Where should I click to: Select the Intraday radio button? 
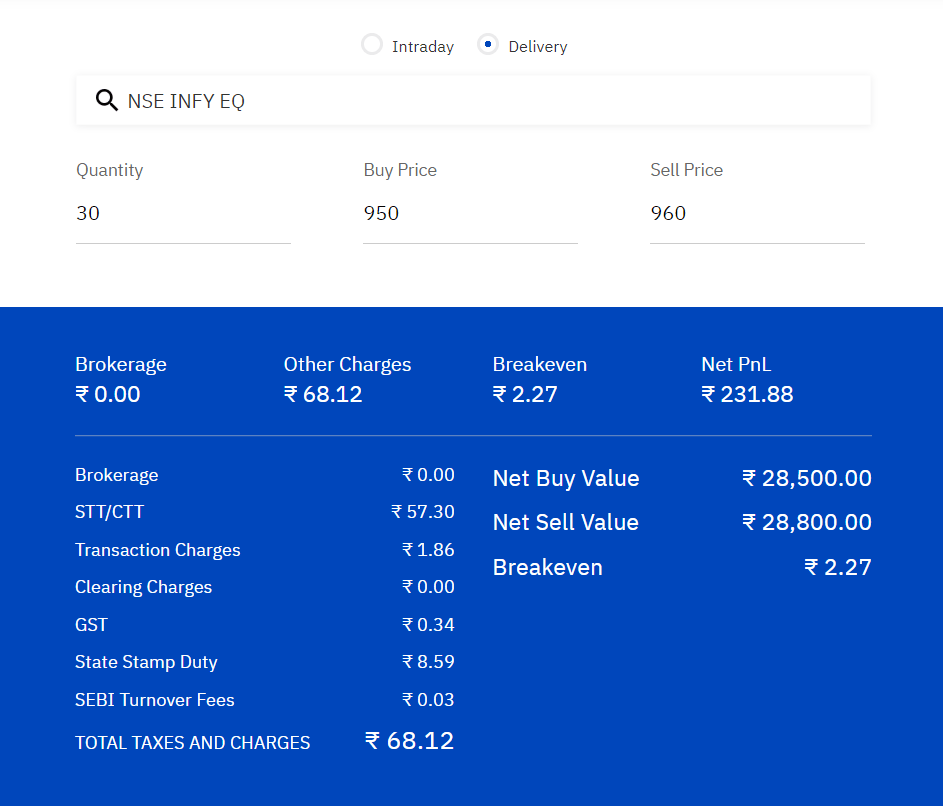(372, 45)
